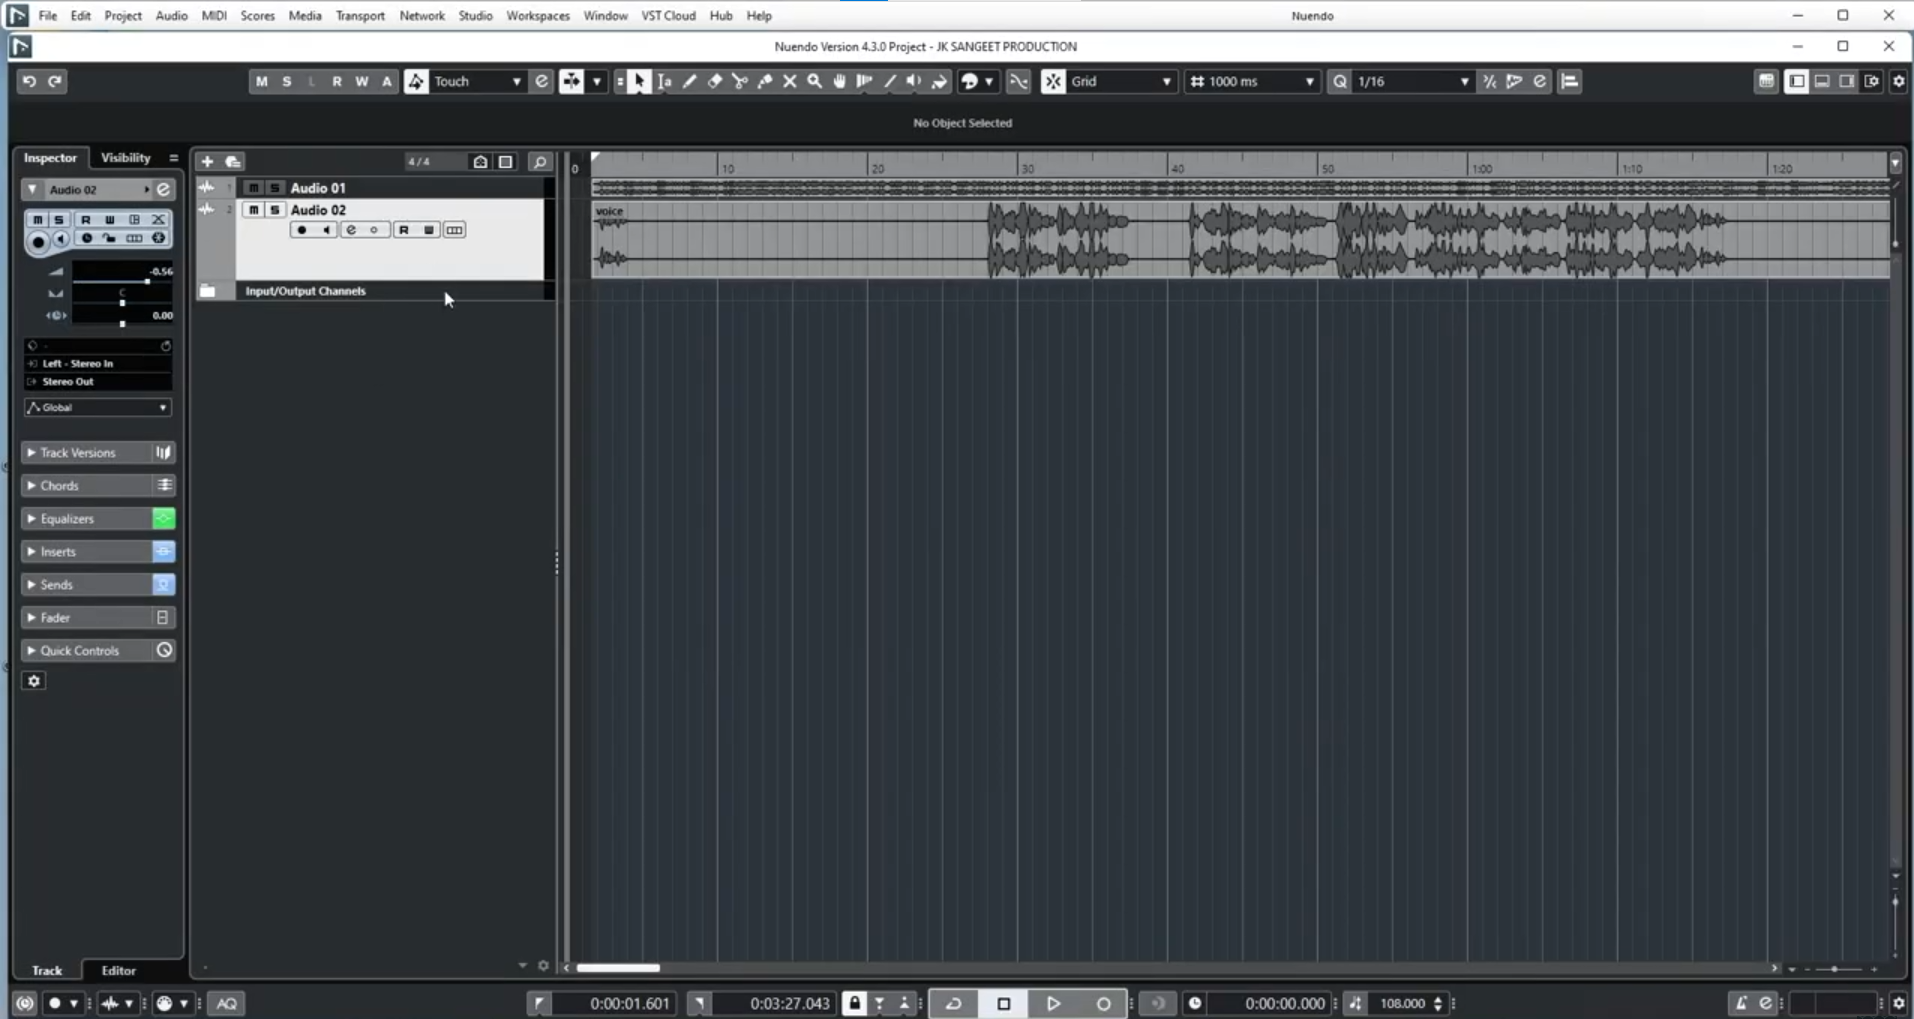Solo the Audio 01 track
The image size is (1914, 1019).
coord(274,188)
